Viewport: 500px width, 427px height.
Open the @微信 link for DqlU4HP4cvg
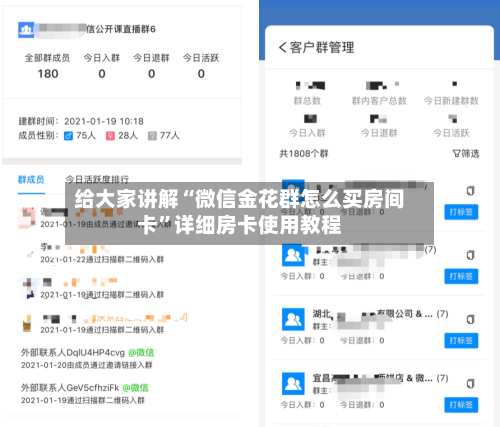(x=141, y=353)
